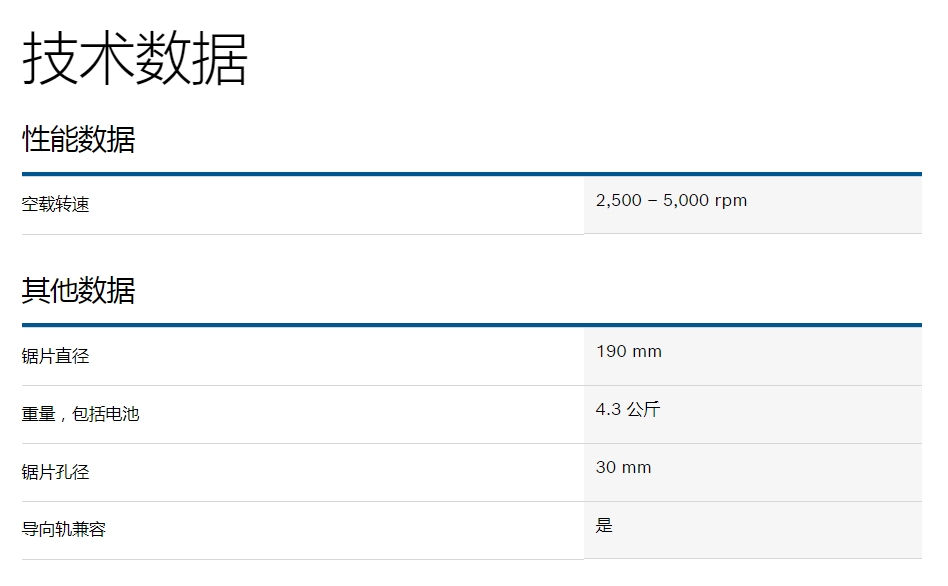Select the 锯片孔径 row label
The image size is (948, 586).
tap(56, 472)
